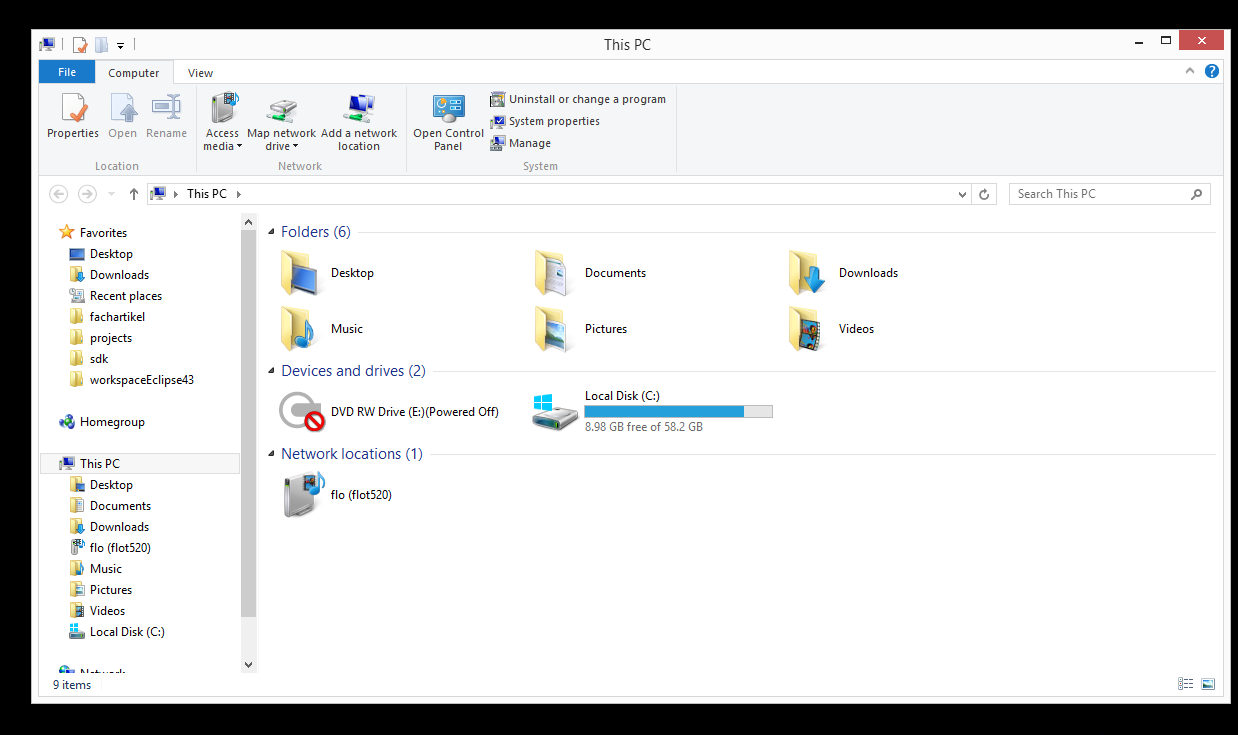Open the Desktop folder icon
The image size is (1238, 735).
[x=301, y=273]
